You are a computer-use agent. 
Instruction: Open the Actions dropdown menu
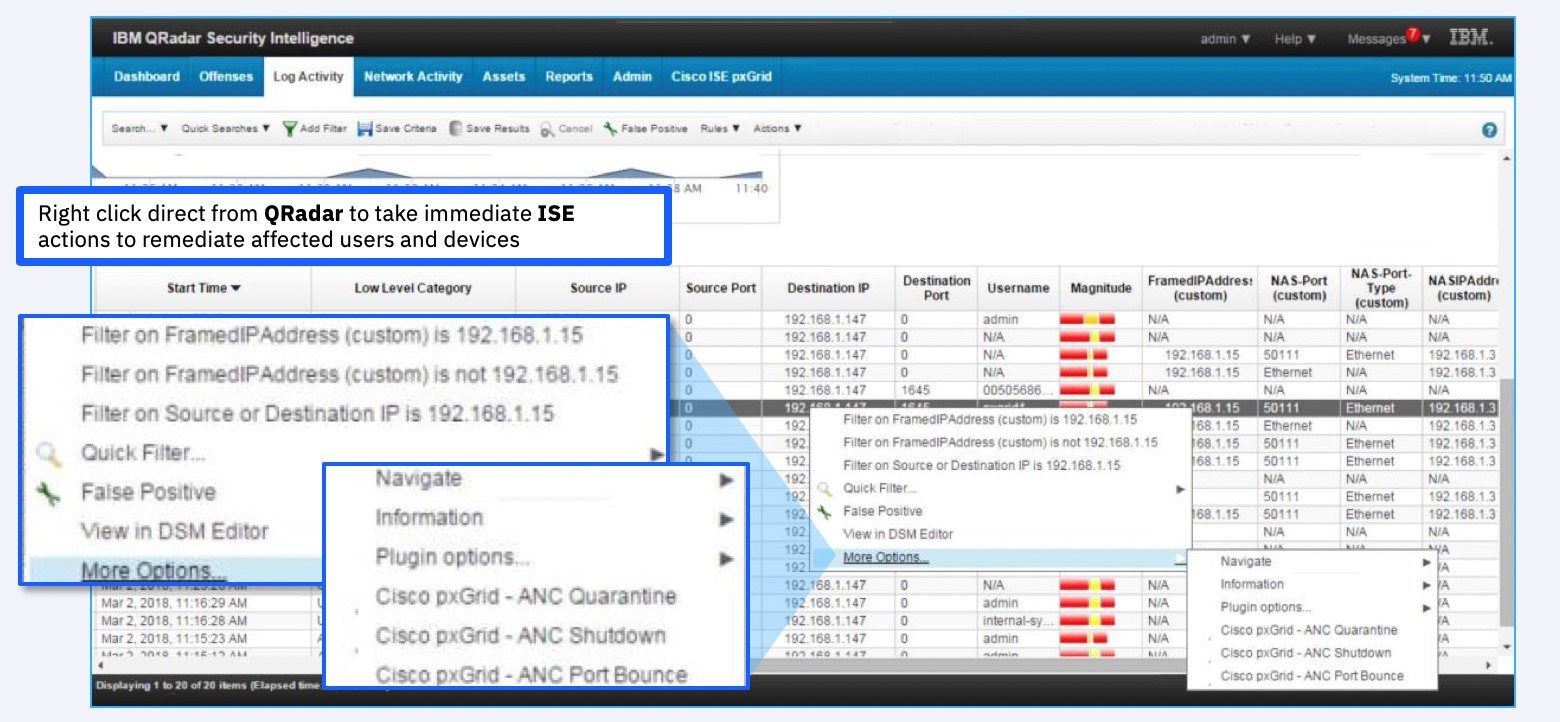tap(777, 129)
